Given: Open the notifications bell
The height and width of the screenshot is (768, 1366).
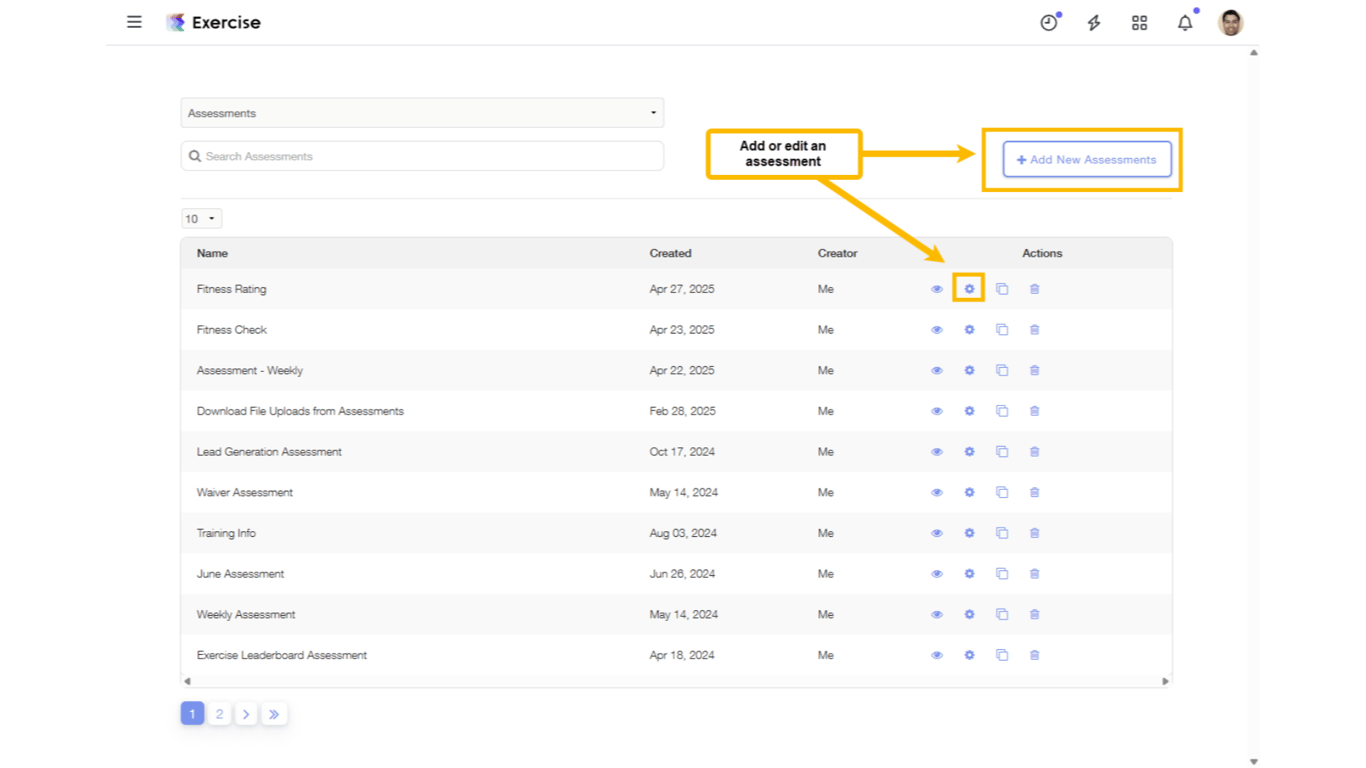Looking at the screenshot, I should click(x=1185, y=23).
